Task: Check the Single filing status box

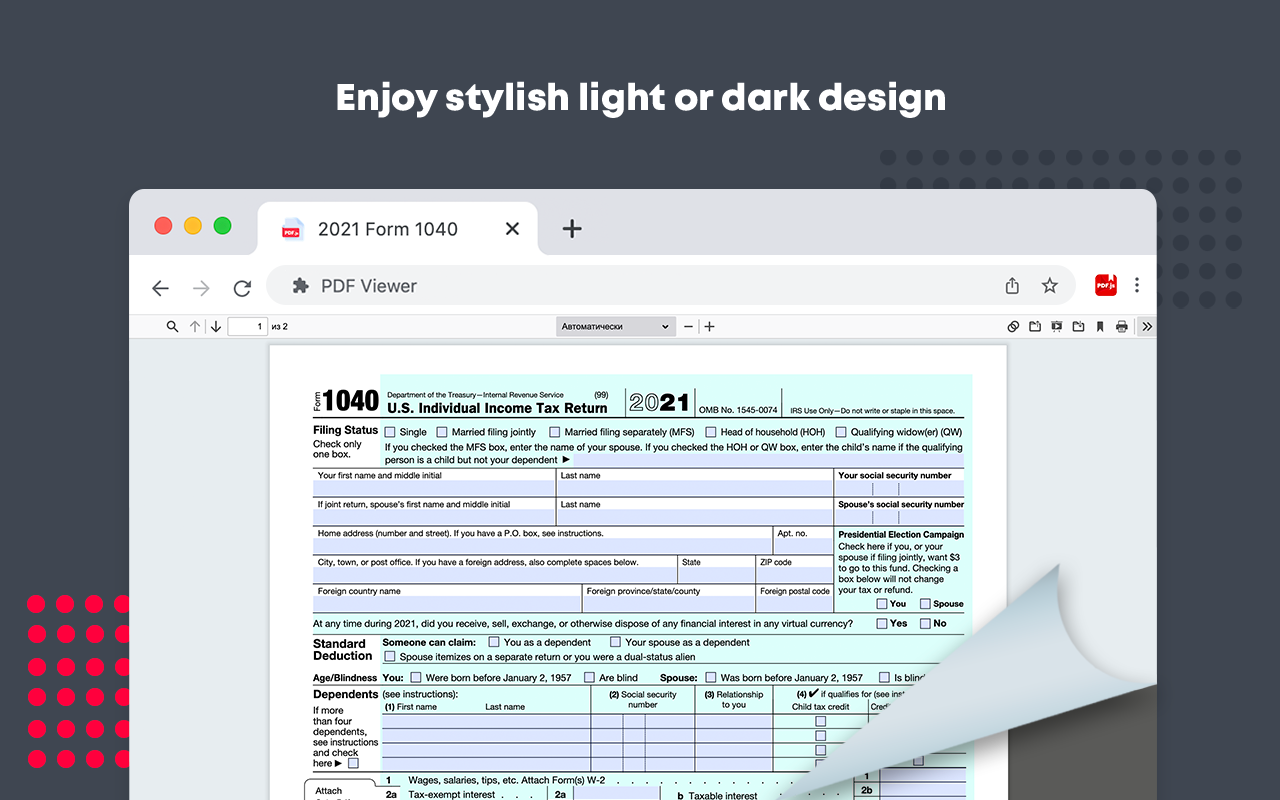Action: (x=388, y=431)
